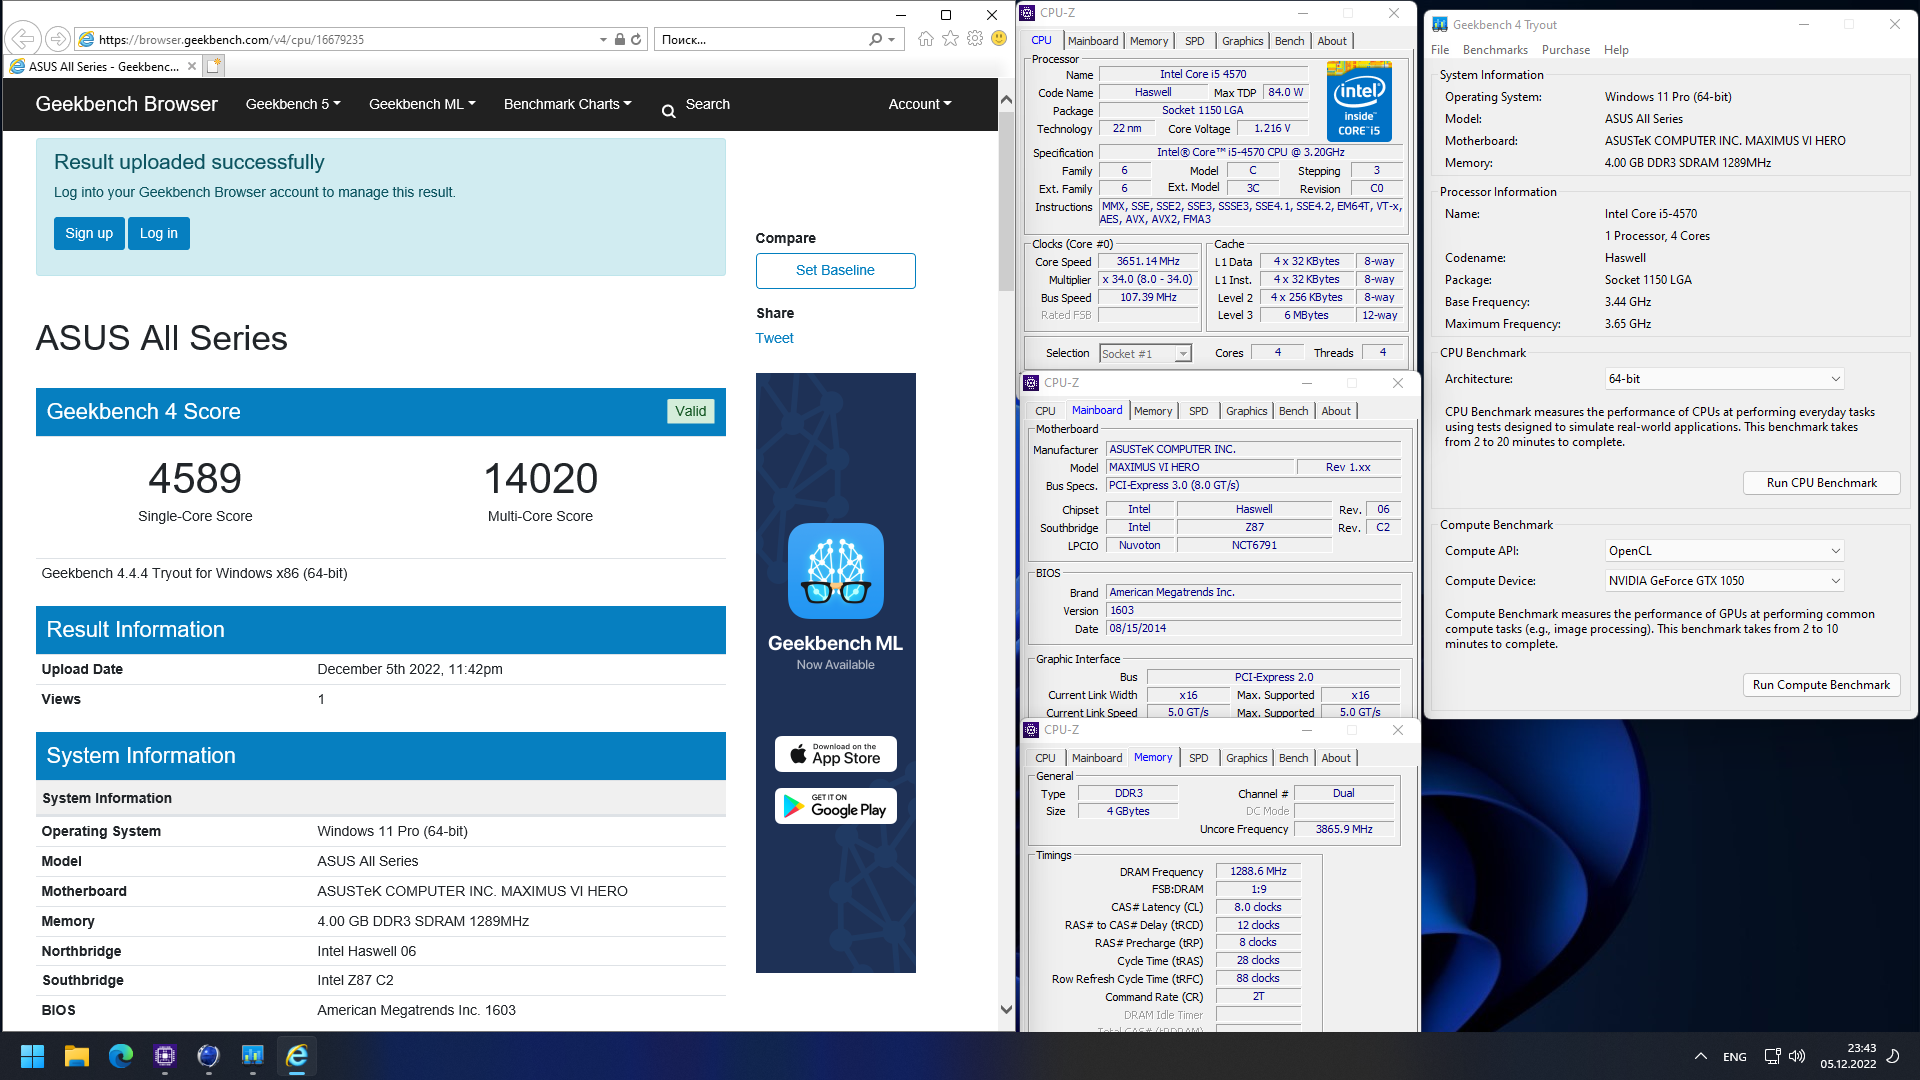Viewport: 1920px width, 1080px height.
Task: Open the Download on the App Store badge
Action: [835, 754]
